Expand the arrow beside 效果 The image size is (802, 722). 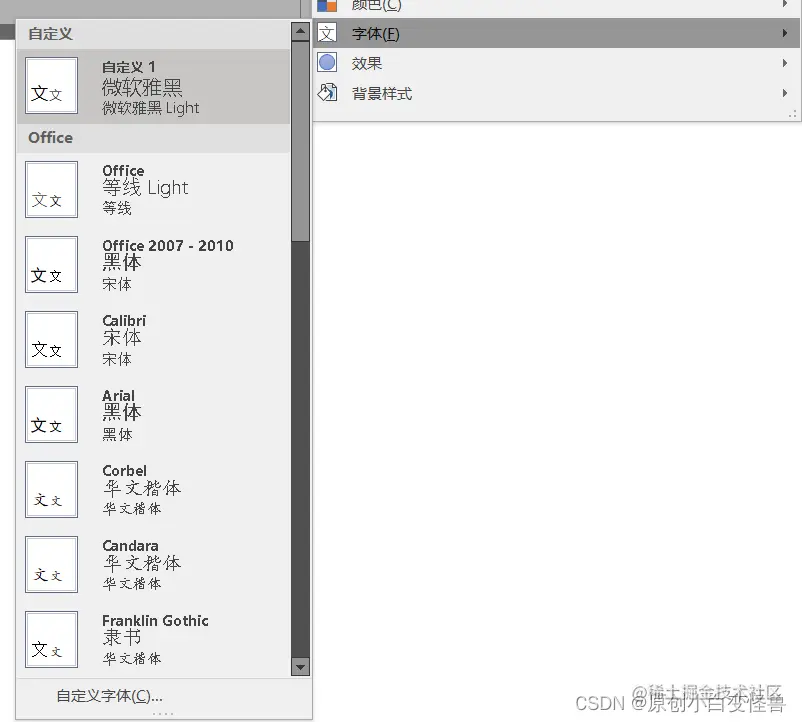click(x=785, y=63)
